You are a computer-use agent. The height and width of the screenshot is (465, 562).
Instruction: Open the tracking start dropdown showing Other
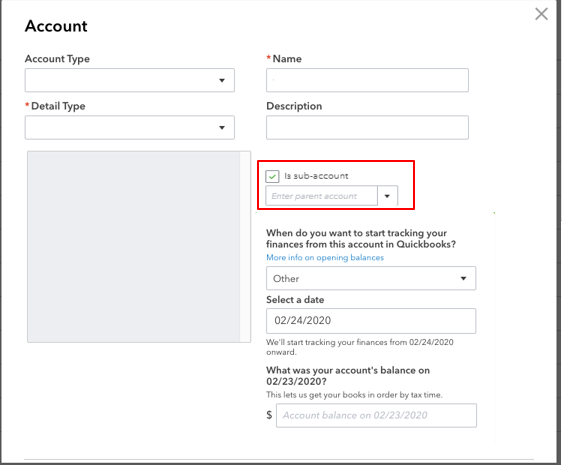pos(371,278)
